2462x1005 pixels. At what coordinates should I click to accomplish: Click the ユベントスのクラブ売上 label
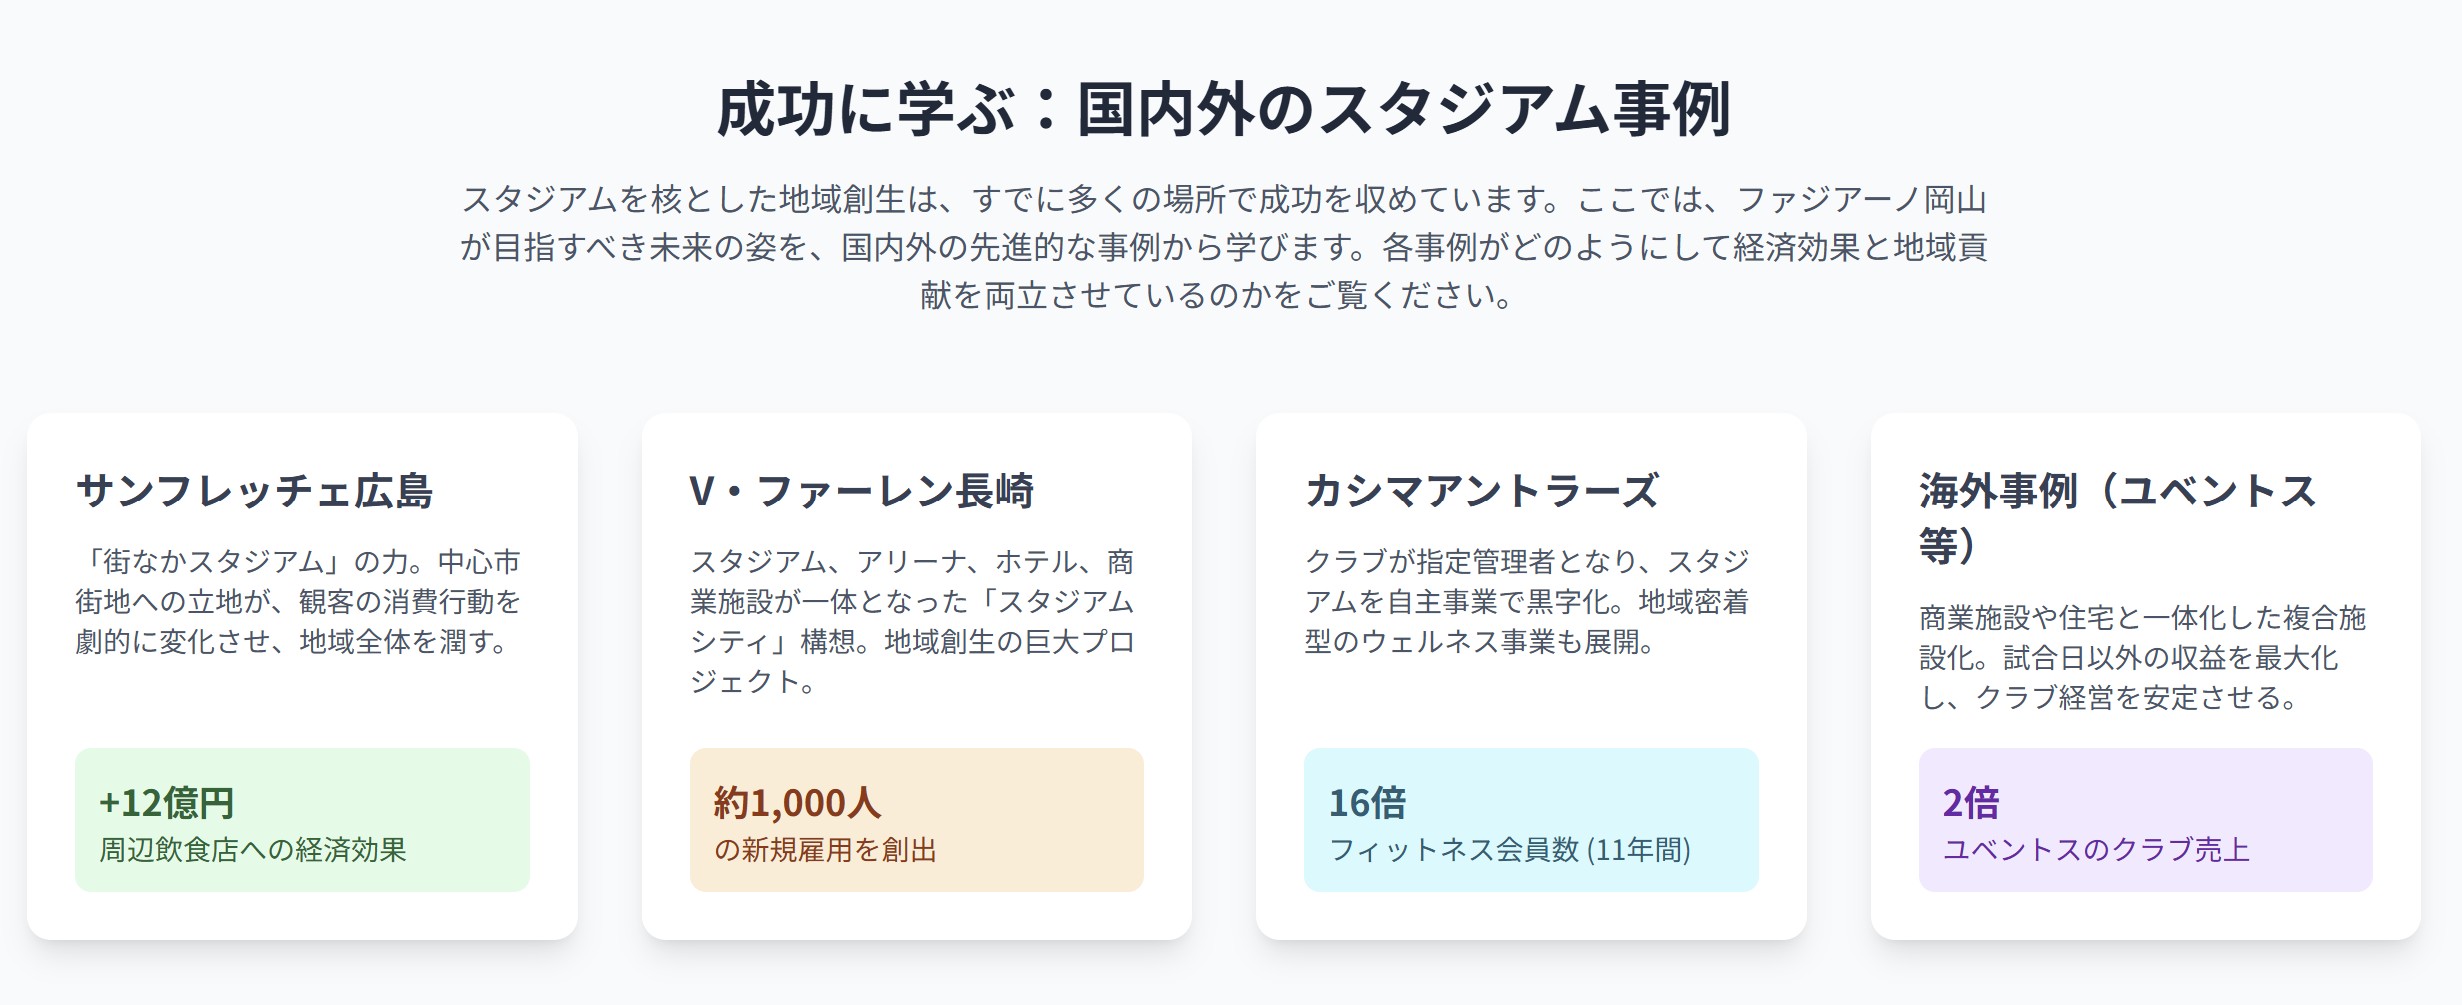pyautogui.click(x=2096, y=850)
